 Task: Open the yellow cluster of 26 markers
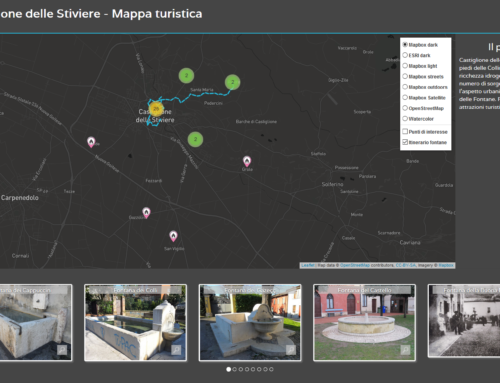pyautogui.click(x=156, y=109)
